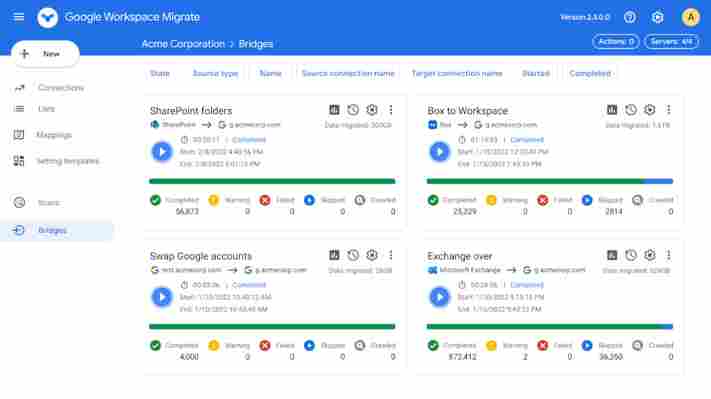Open the user account avatar
The width and height of the screenshot is (711, 399).
[x=690, y=17]
